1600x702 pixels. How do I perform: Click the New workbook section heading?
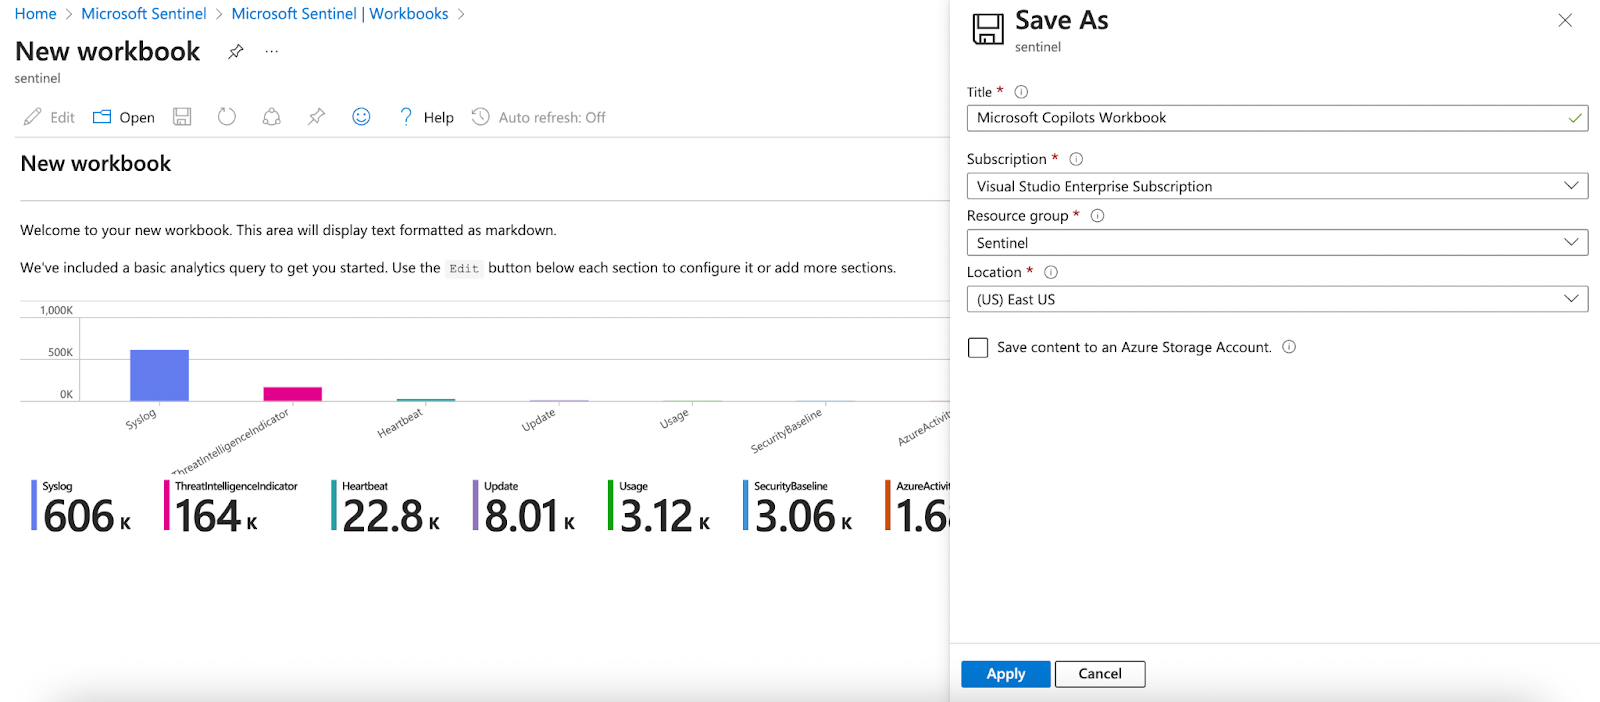(96, 164)
